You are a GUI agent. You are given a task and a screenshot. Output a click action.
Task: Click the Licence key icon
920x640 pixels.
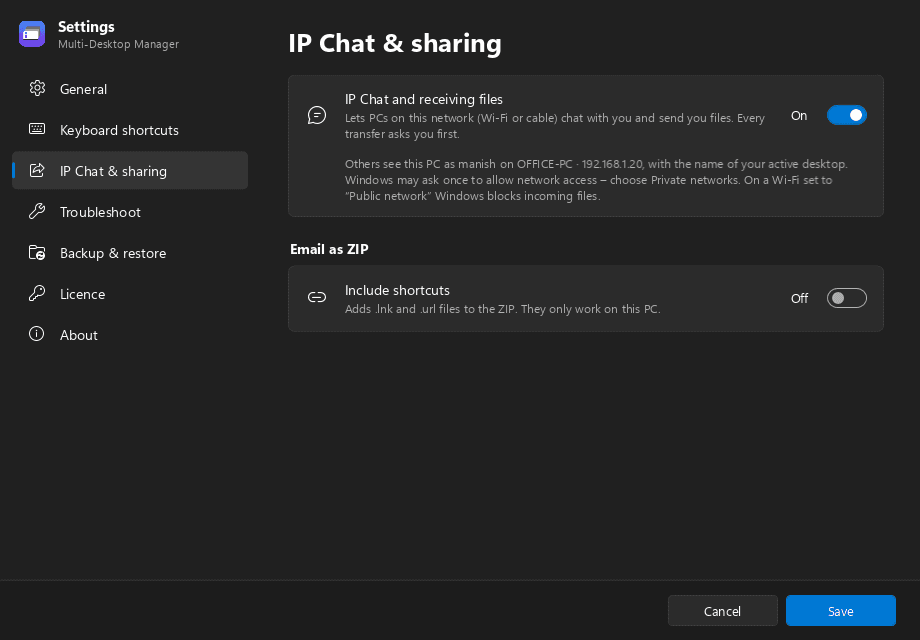(x=37, y=293)
